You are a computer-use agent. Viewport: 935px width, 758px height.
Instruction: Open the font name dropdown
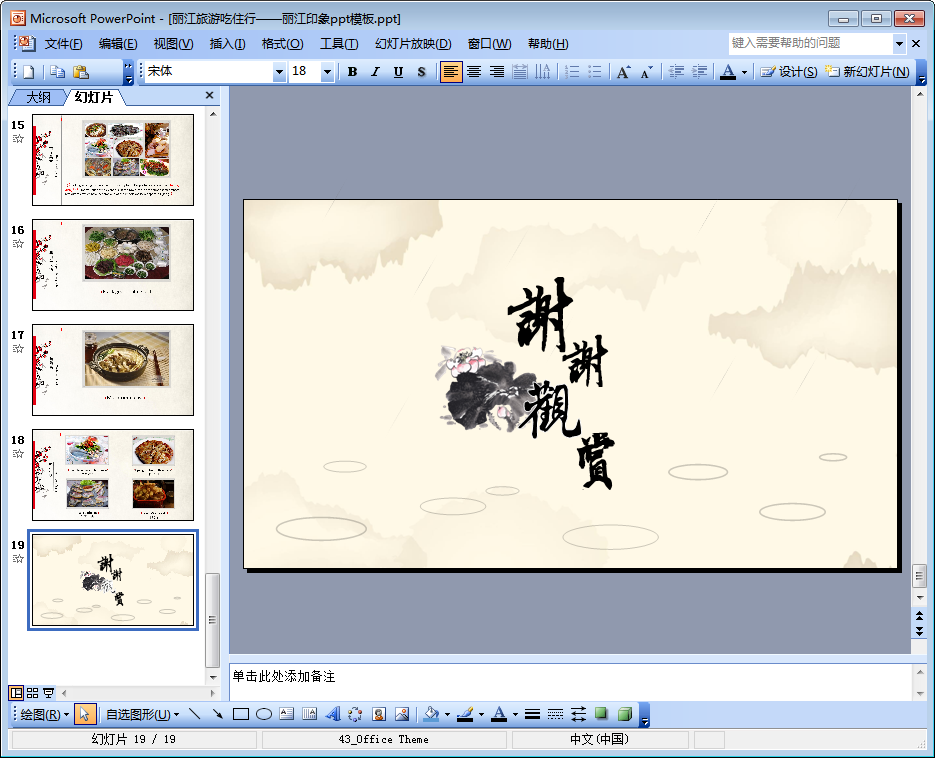click(x=278, y=72)
